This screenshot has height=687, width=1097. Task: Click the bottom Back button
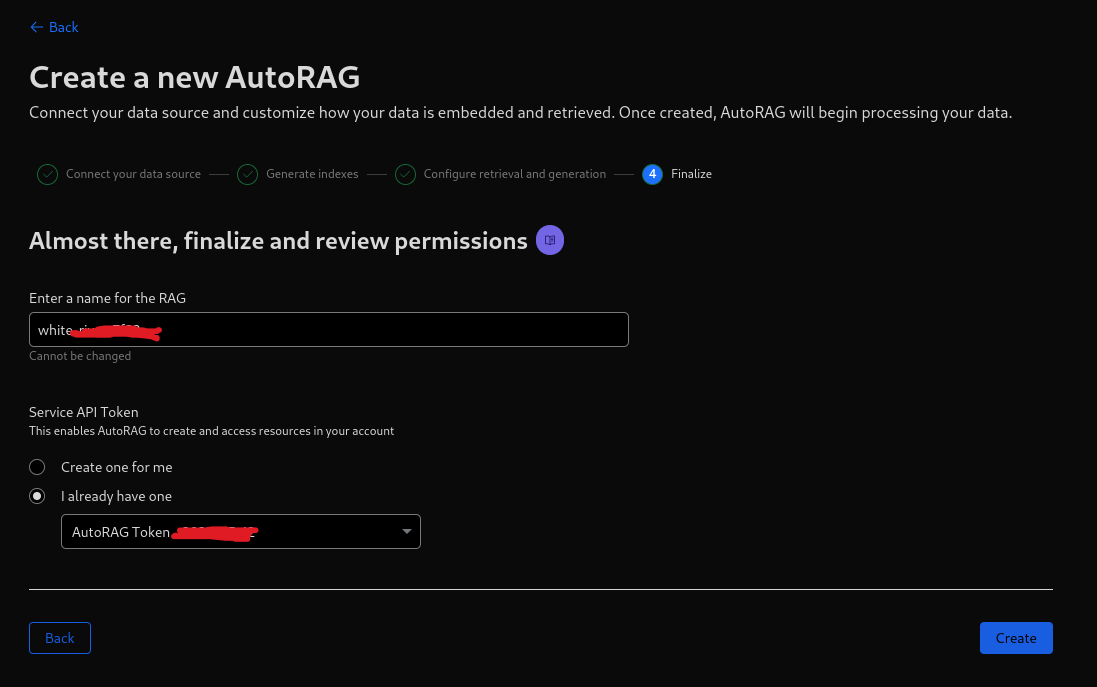coord(59,638)
